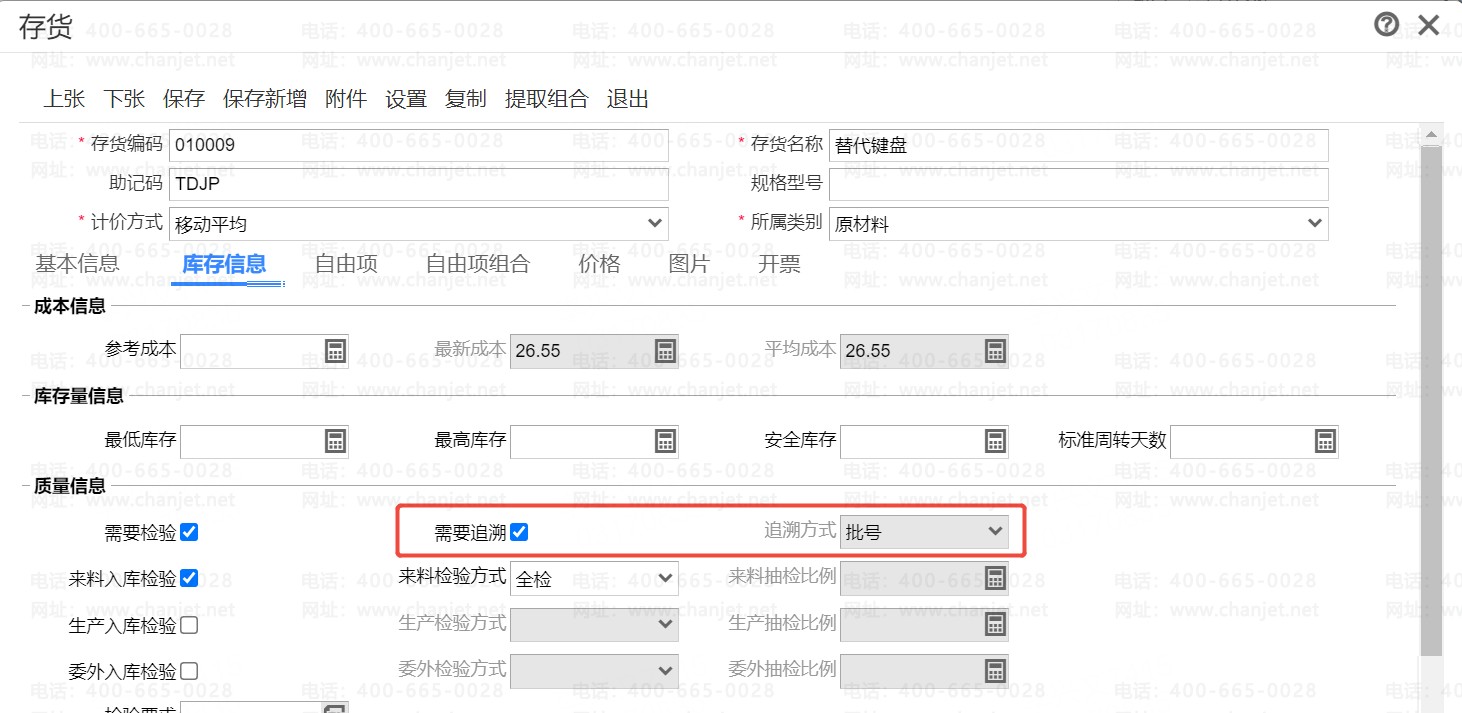Viewport: 1462px width, 713px height.
Task: Enable the 生产入库检验 checkbox
Action: click(x=189, y=625)
